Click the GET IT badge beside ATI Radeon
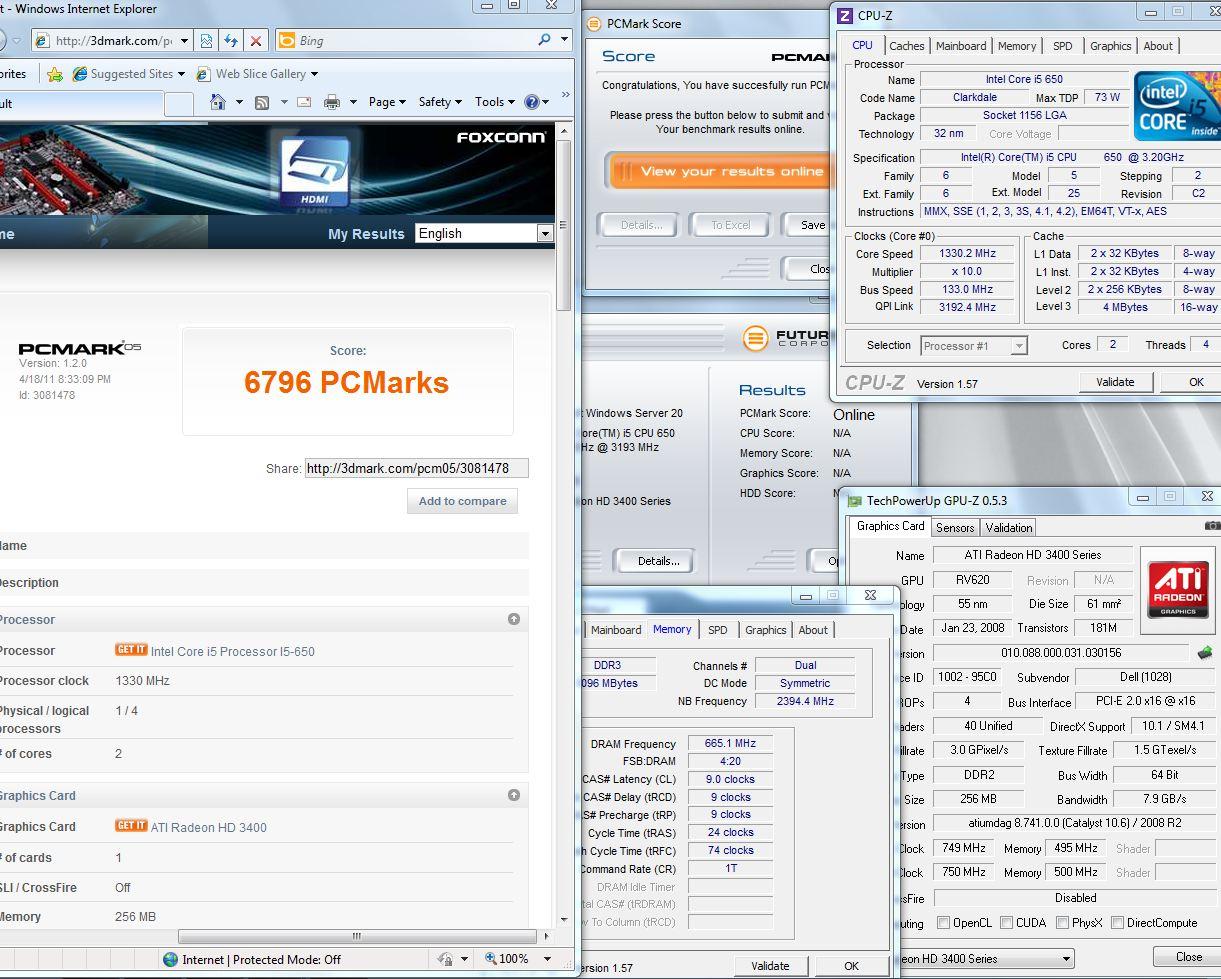Image resolution: width=1221 pixels, height=979 pixels. click(131, 826)
